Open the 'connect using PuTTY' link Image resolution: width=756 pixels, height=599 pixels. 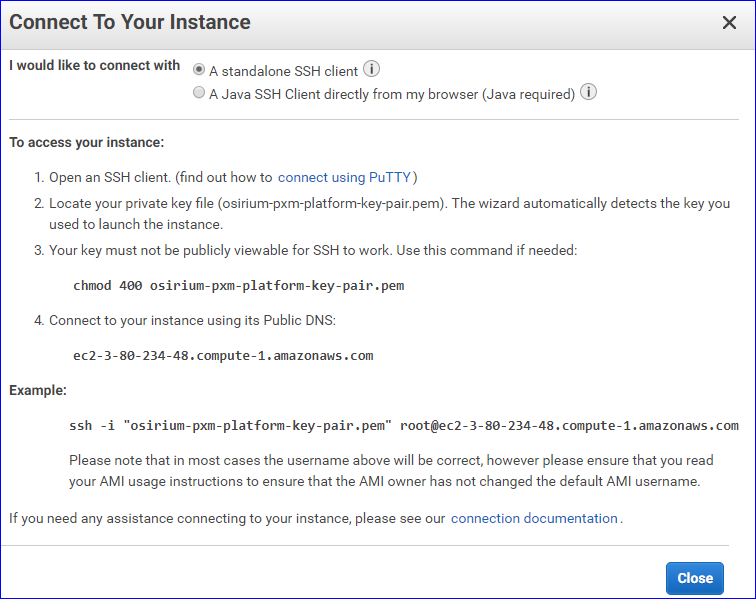tap(345, 177)
